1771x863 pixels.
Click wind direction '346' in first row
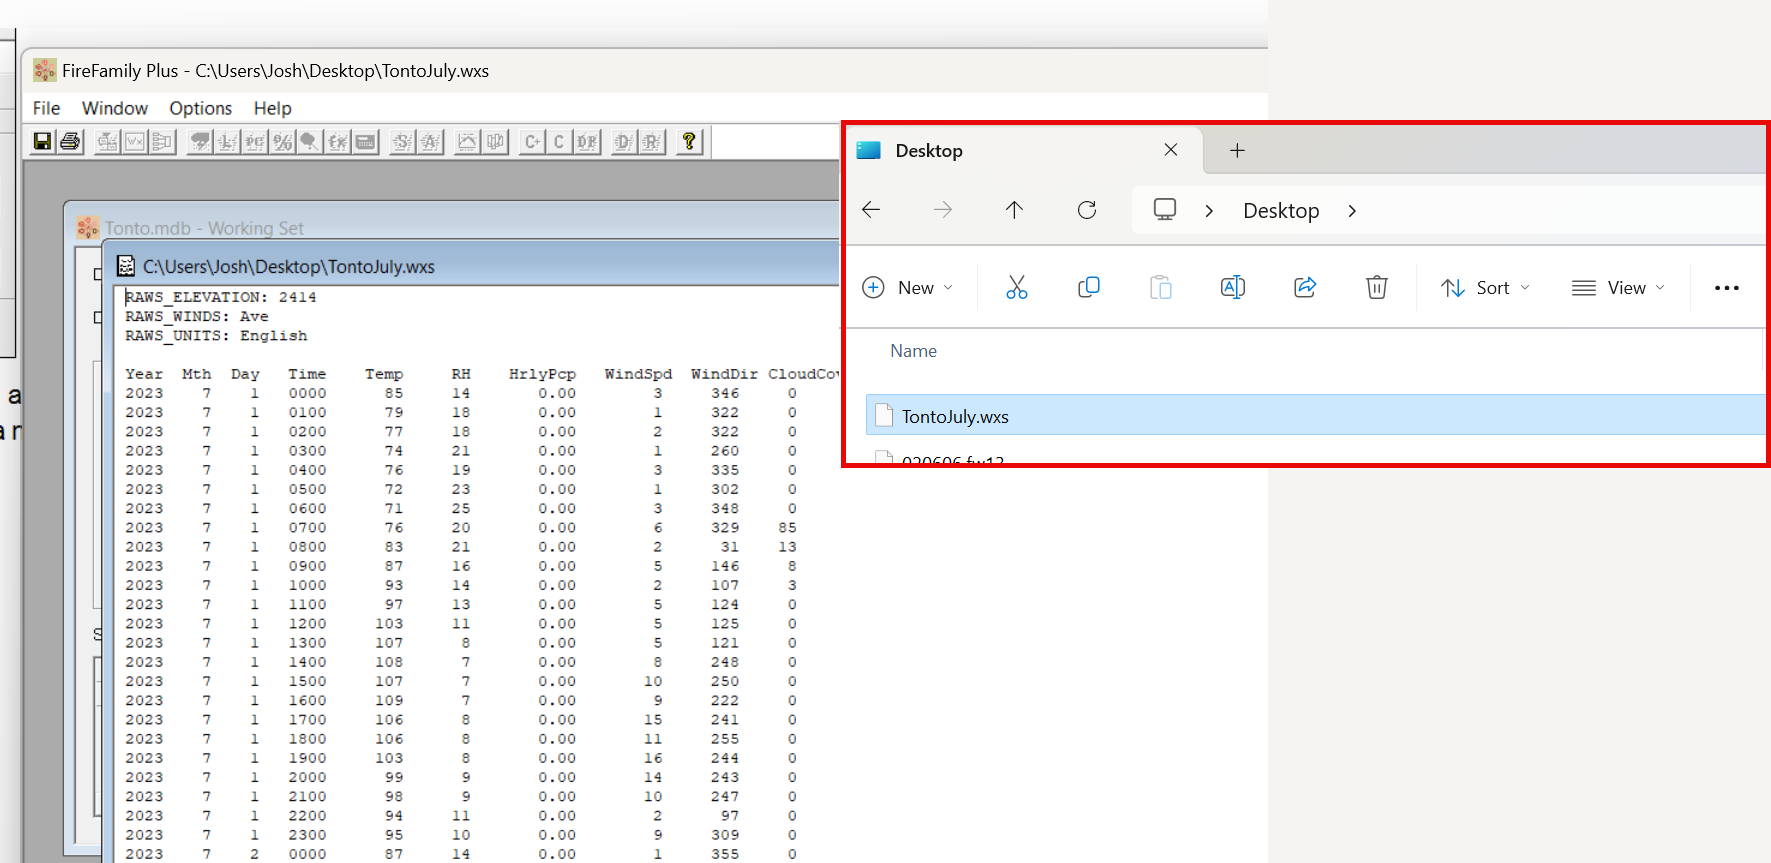click(725, 393)
